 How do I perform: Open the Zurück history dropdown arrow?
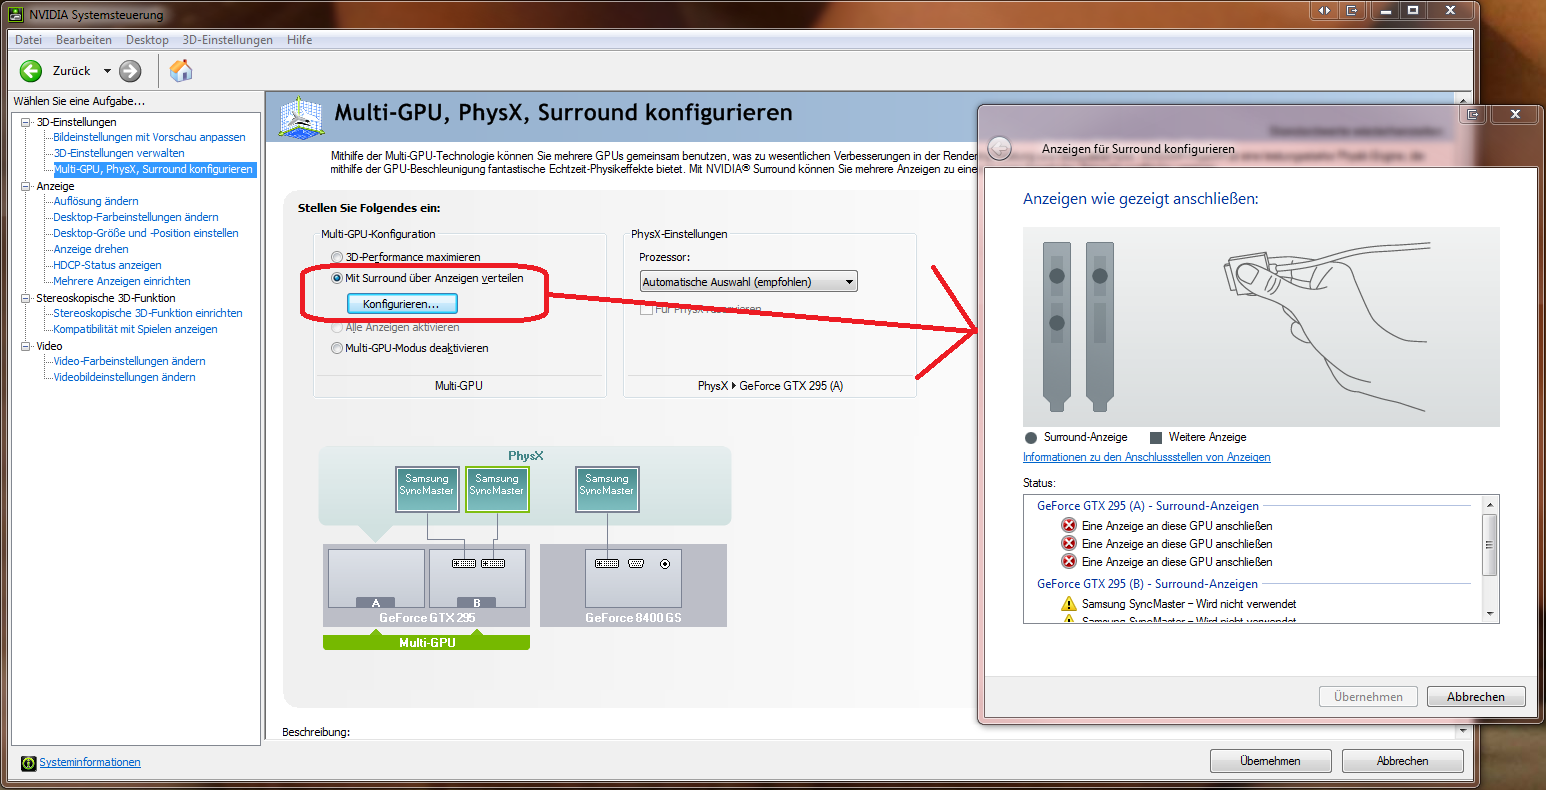(x=107, y=71)
